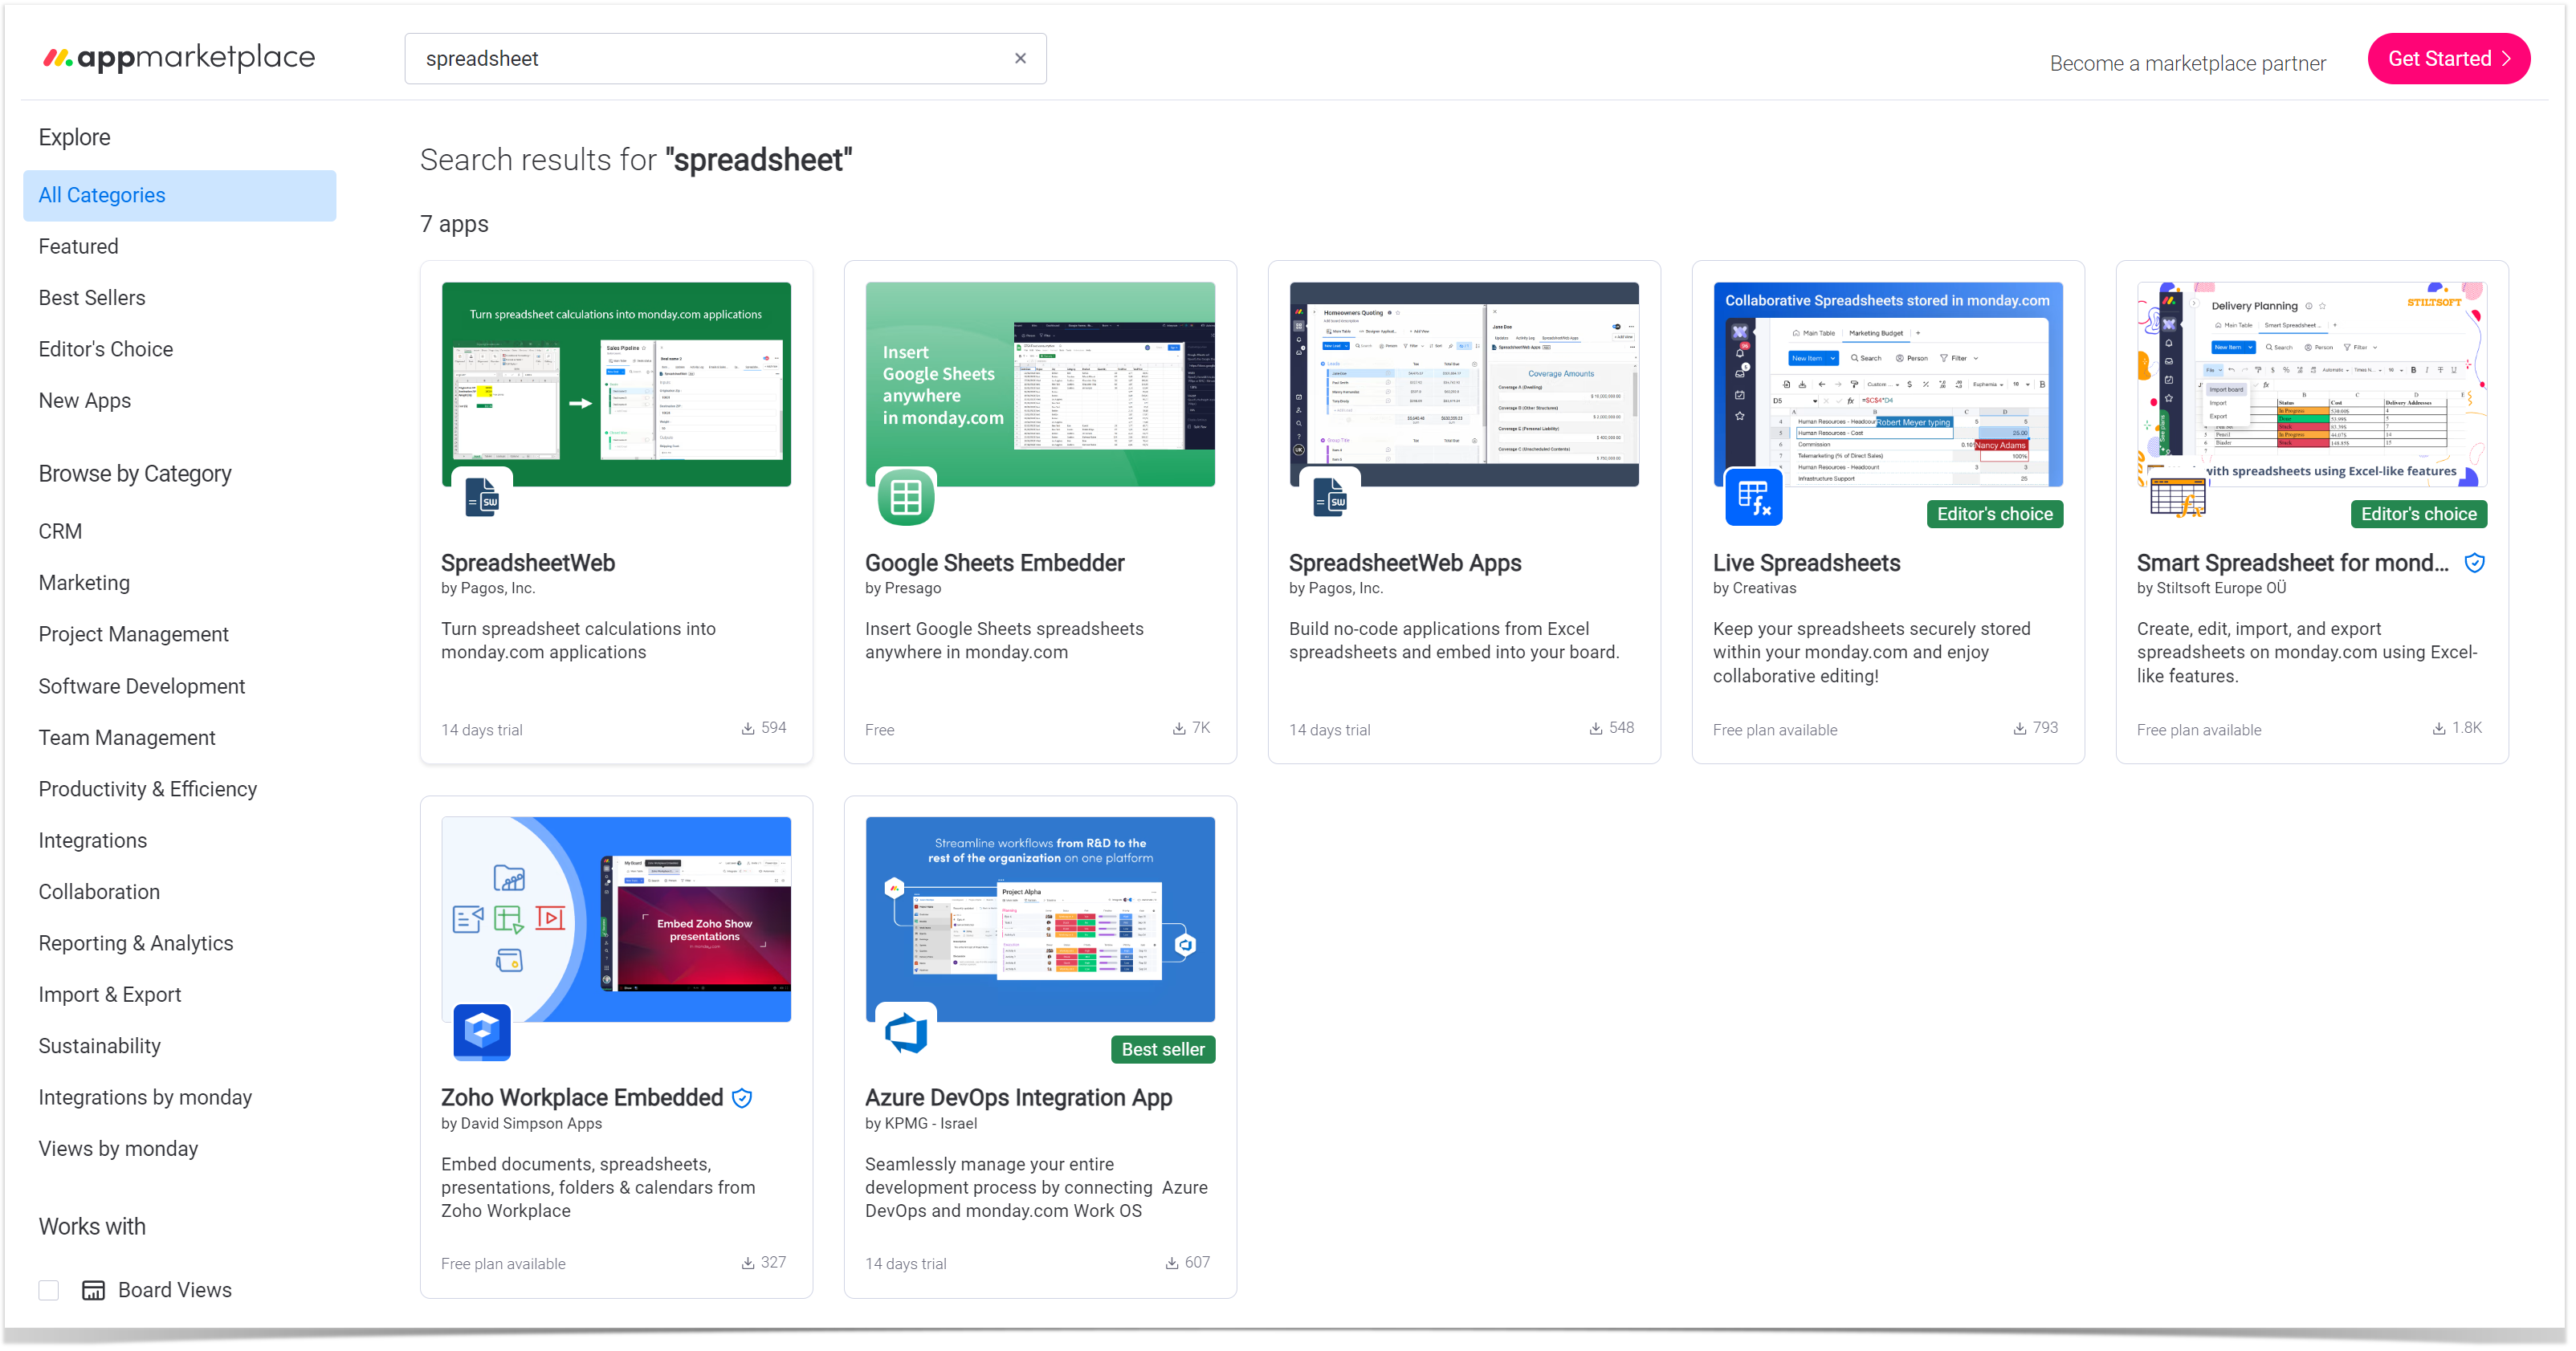Click 'by KPMG - Israel' vendor text

(x=921, y=1123)
